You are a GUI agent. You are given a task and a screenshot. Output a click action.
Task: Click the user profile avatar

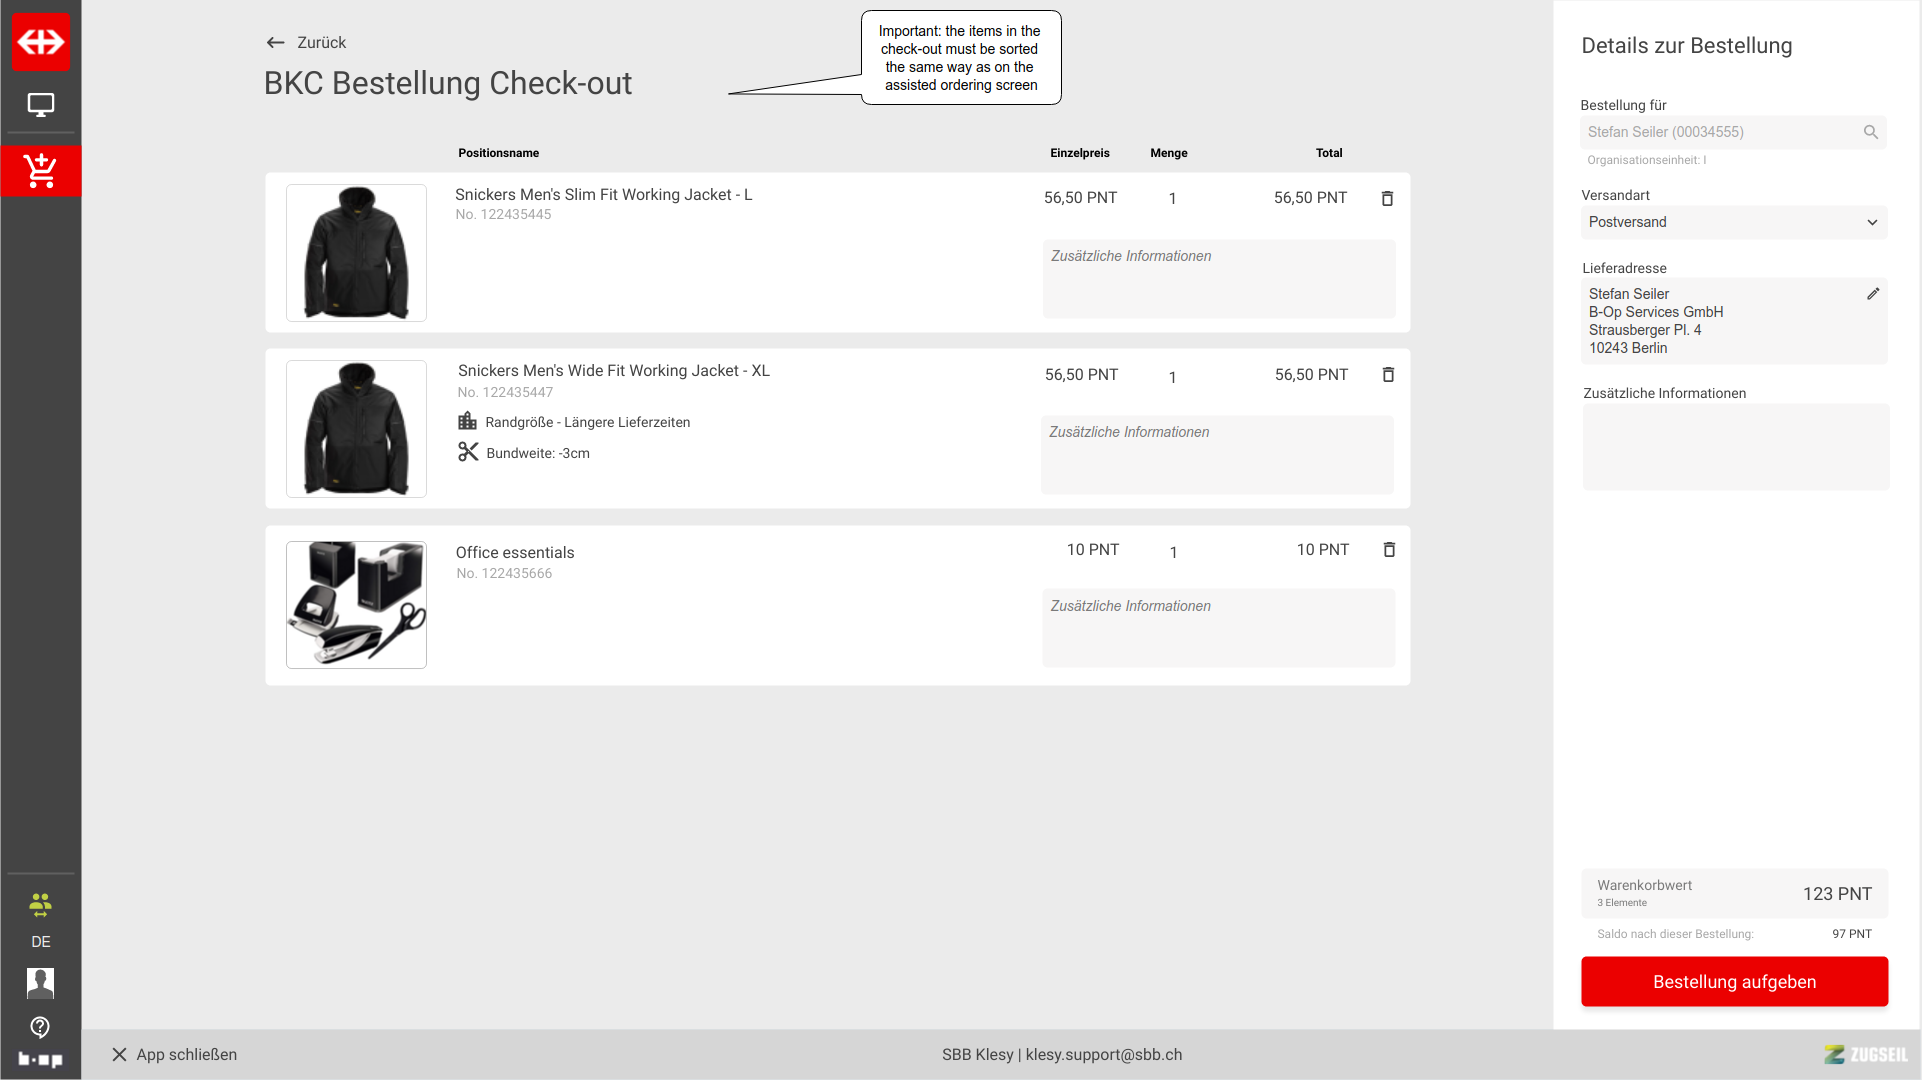point(40,983)
